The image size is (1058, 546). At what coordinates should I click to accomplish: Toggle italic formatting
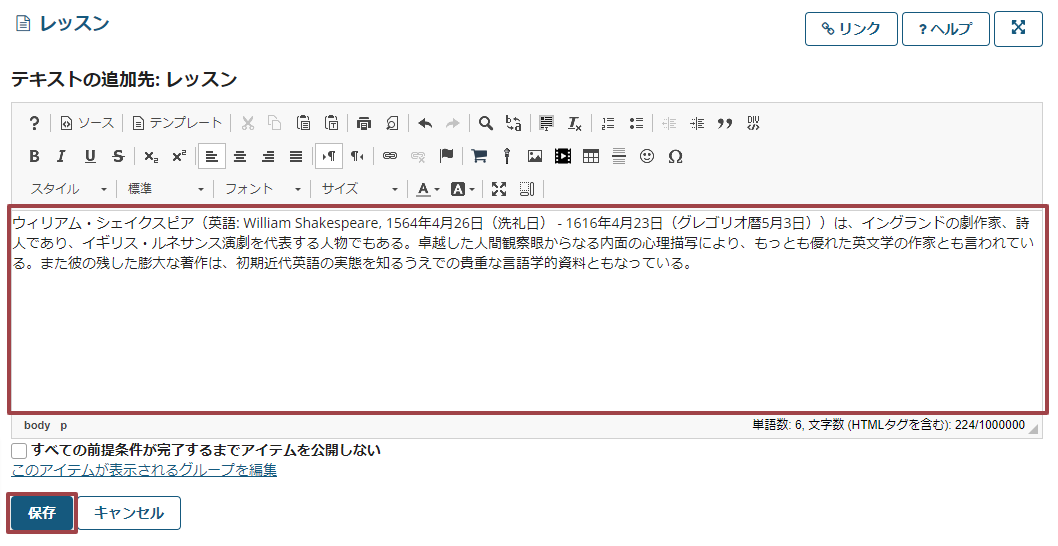tap(61, 157)
